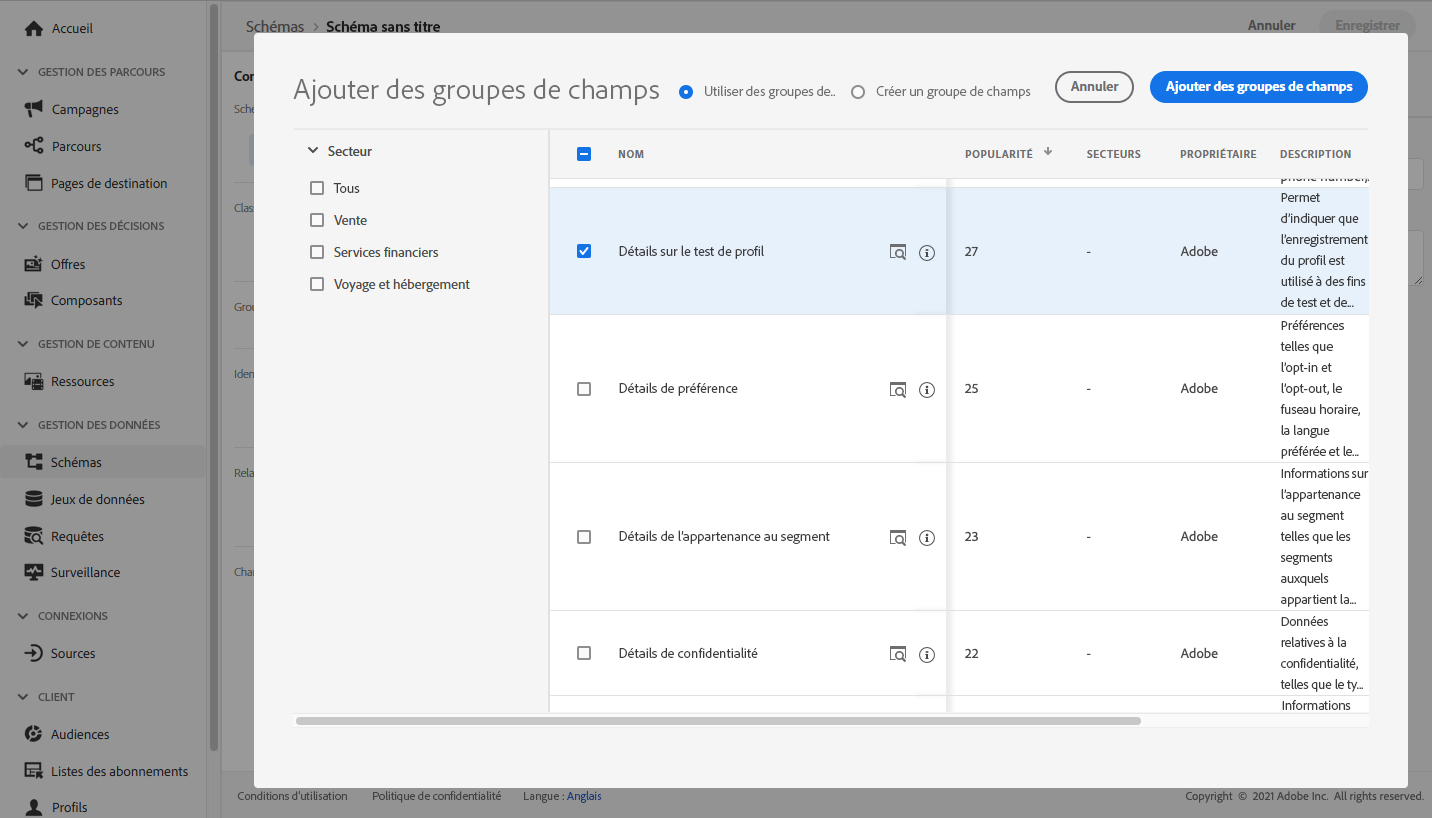The height and width of the screenshot is (818, 1432).
Task: Collapse the Connexions sidebar section
Action: (23, 616)
